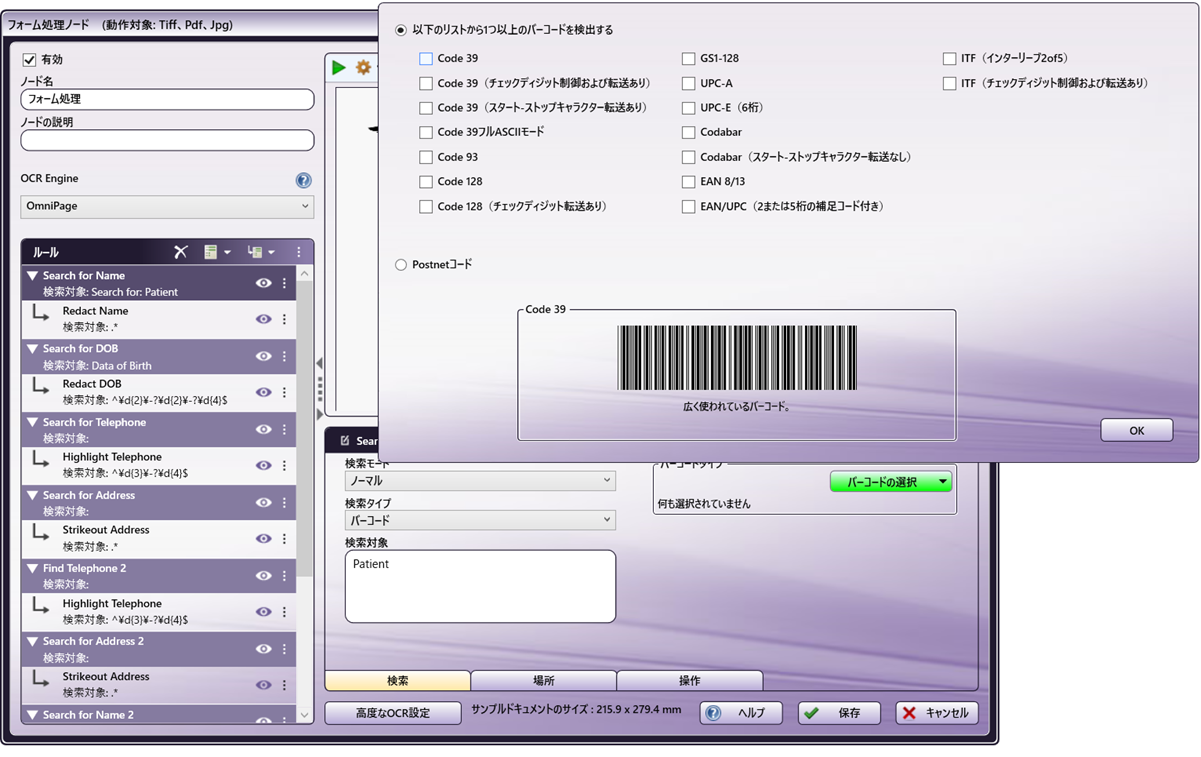1201x757 pixels.
Task: Check the EAN 8/13 checkbox
Action: coord(689,182)
